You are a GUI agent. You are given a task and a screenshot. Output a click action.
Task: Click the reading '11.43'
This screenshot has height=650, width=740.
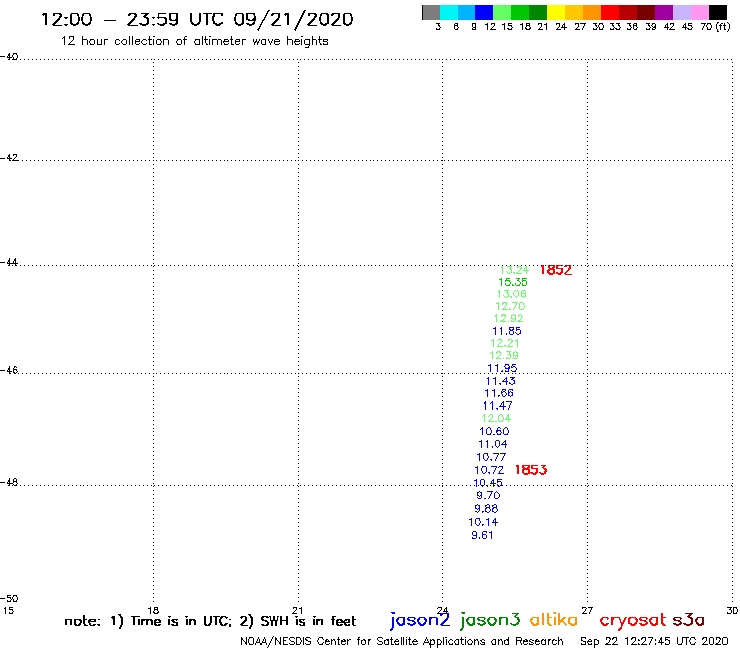pos(501,381)
